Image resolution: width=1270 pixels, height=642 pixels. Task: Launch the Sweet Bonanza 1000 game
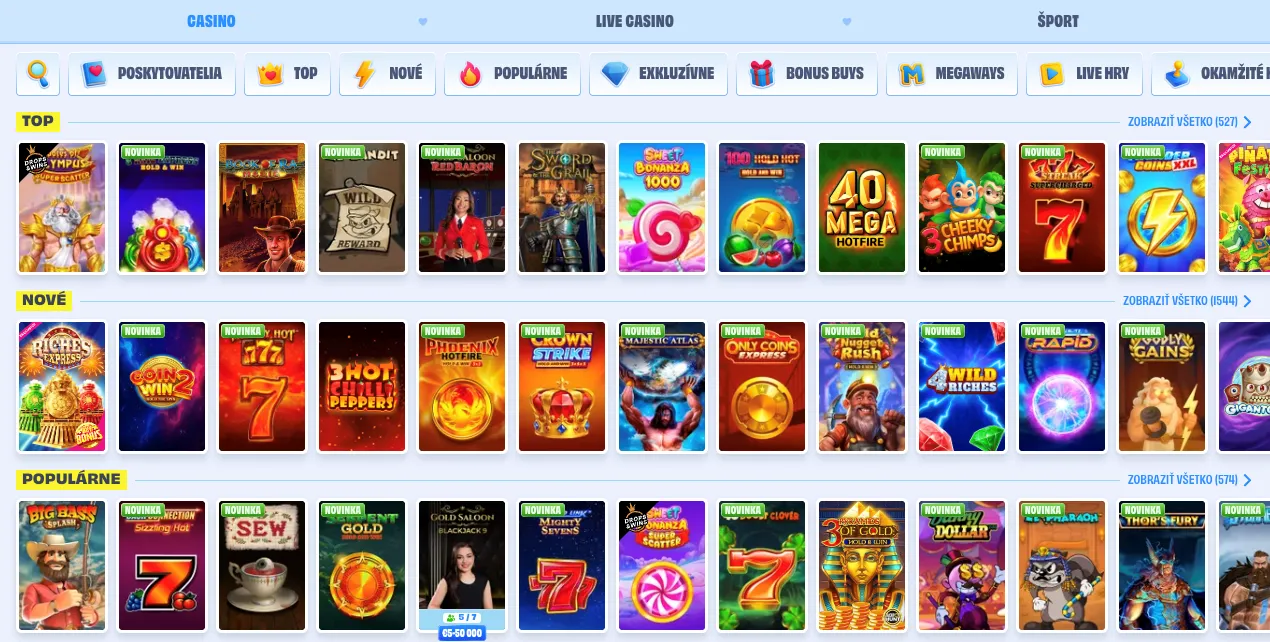[662, 208]
